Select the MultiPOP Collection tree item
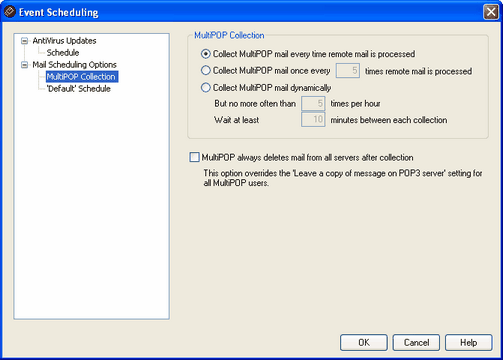503x360 pixels. 82,77
